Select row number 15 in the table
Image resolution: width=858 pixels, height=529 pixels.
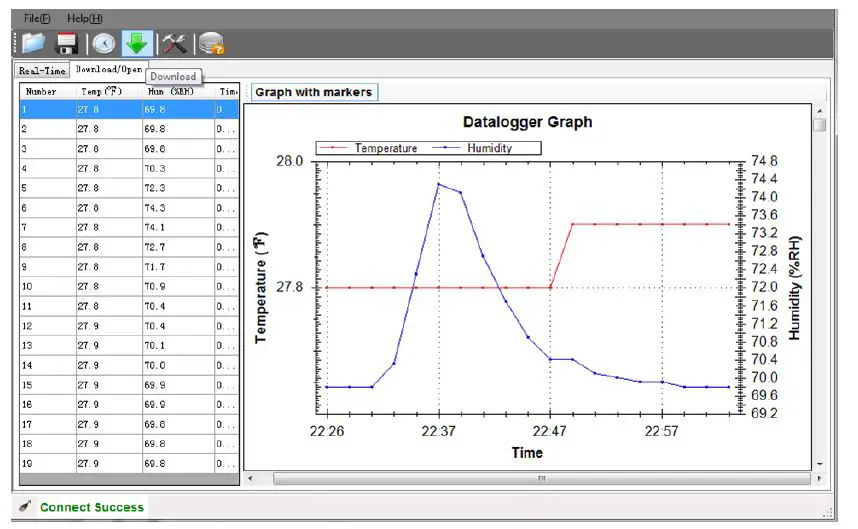tap(129, 385)
